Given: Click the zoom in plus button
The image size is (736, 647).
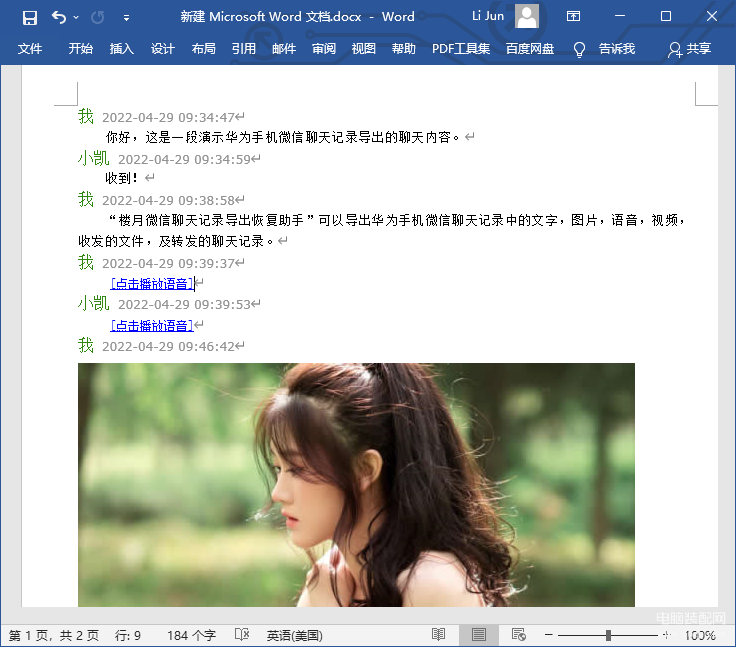Looking at the screenshot, I should click(667, 635).
